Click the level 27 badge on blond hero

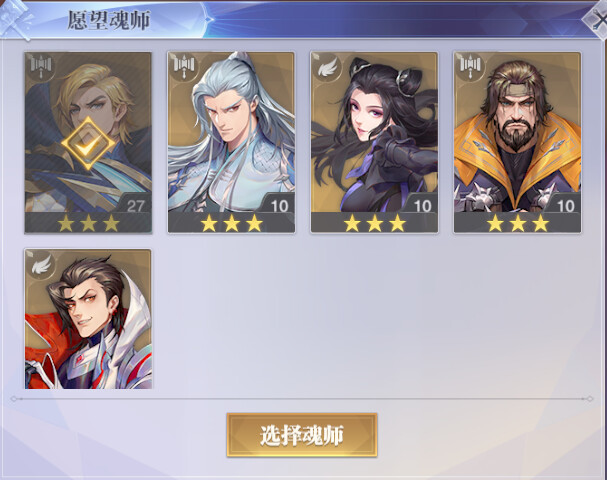(x=134, y=205)
